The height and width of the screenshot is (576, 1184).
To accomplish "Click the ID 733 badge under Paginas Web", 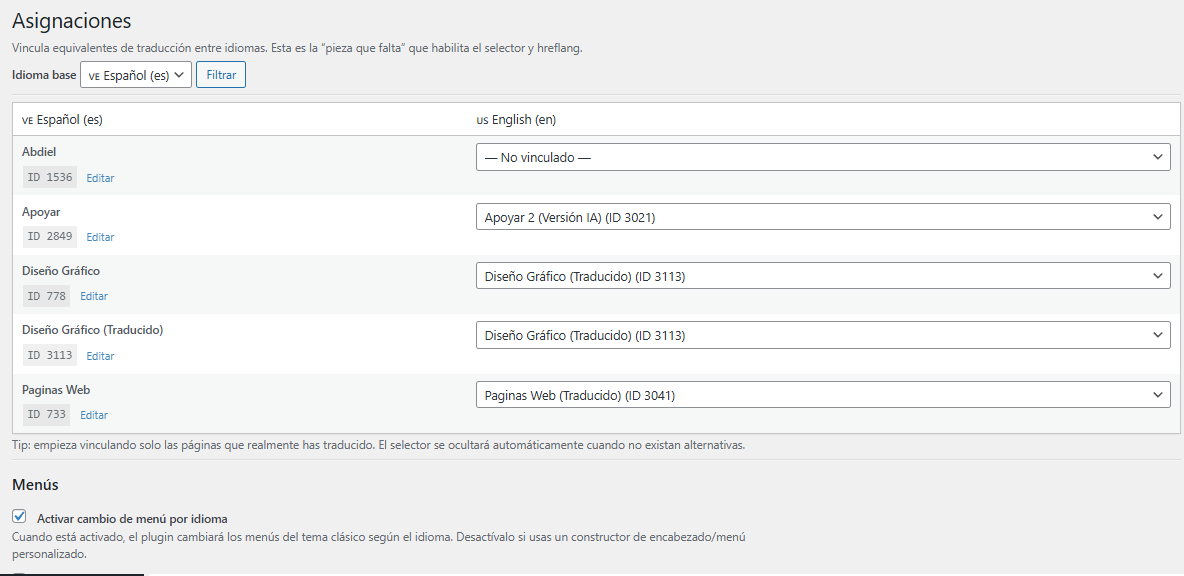I will click(x=46, y=414).
